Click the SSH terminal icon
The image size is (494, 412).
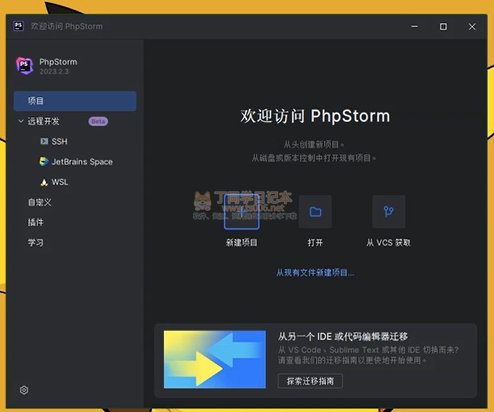coord(44,141)
